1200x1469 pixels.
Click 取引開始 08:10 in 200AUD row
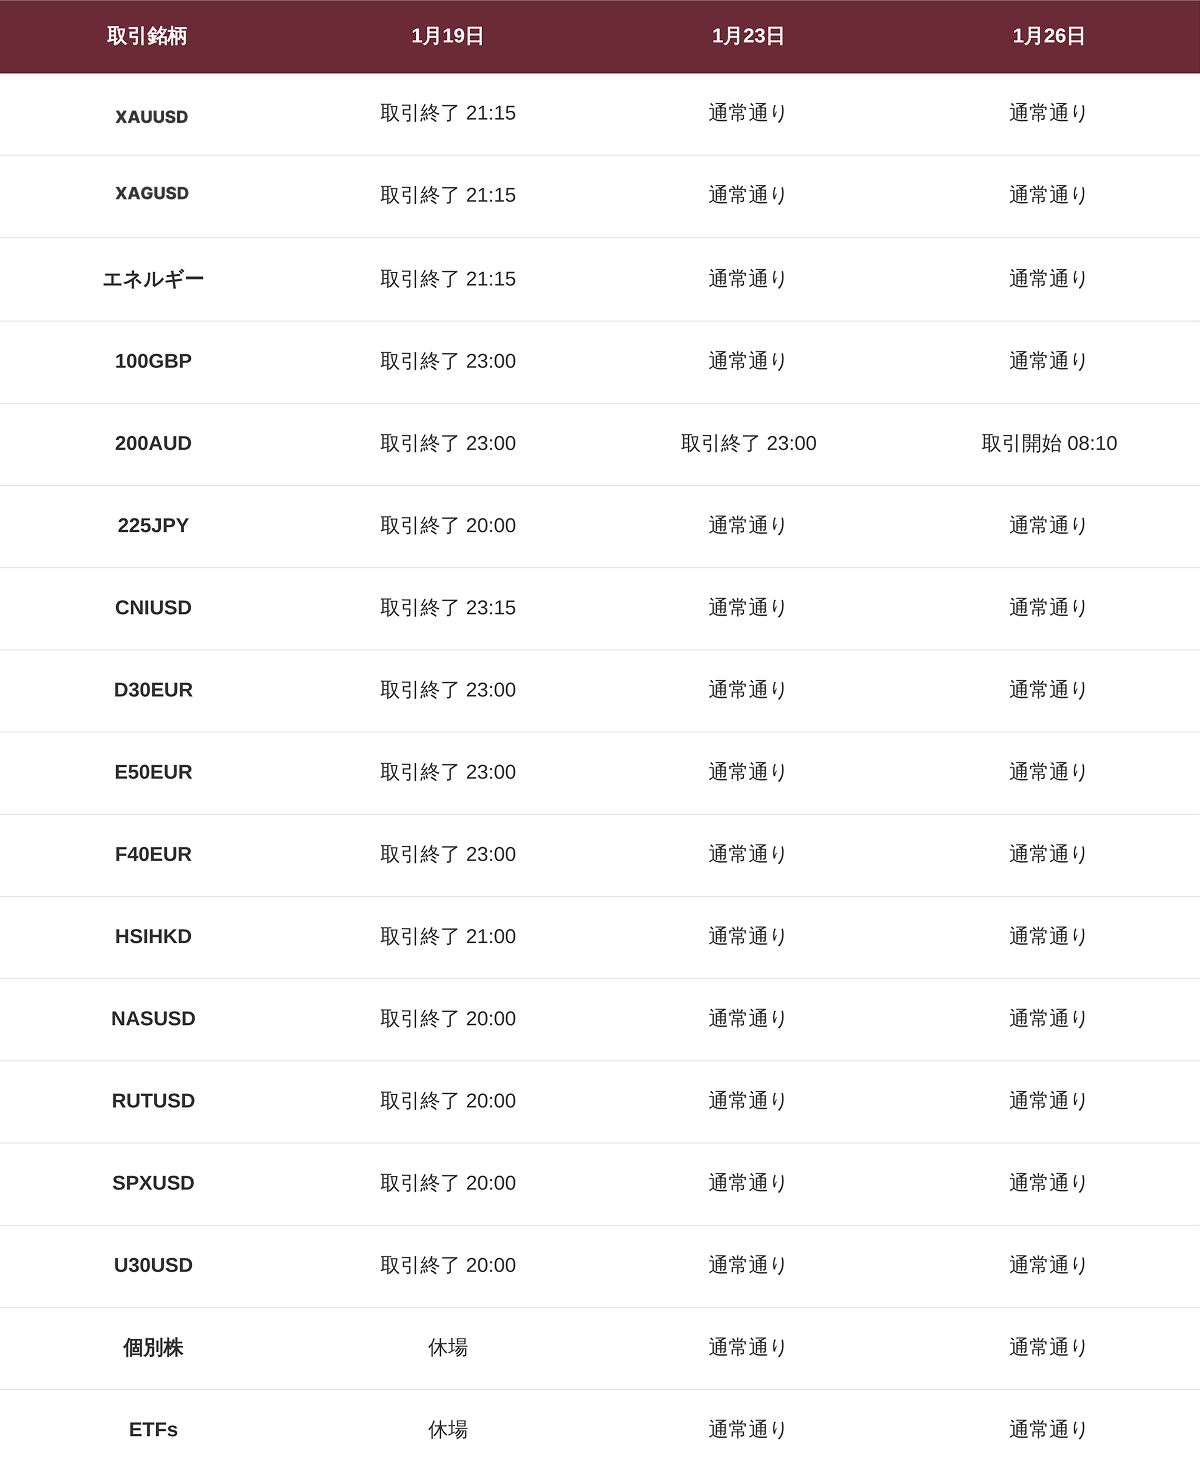click(x=1049, y=443)
